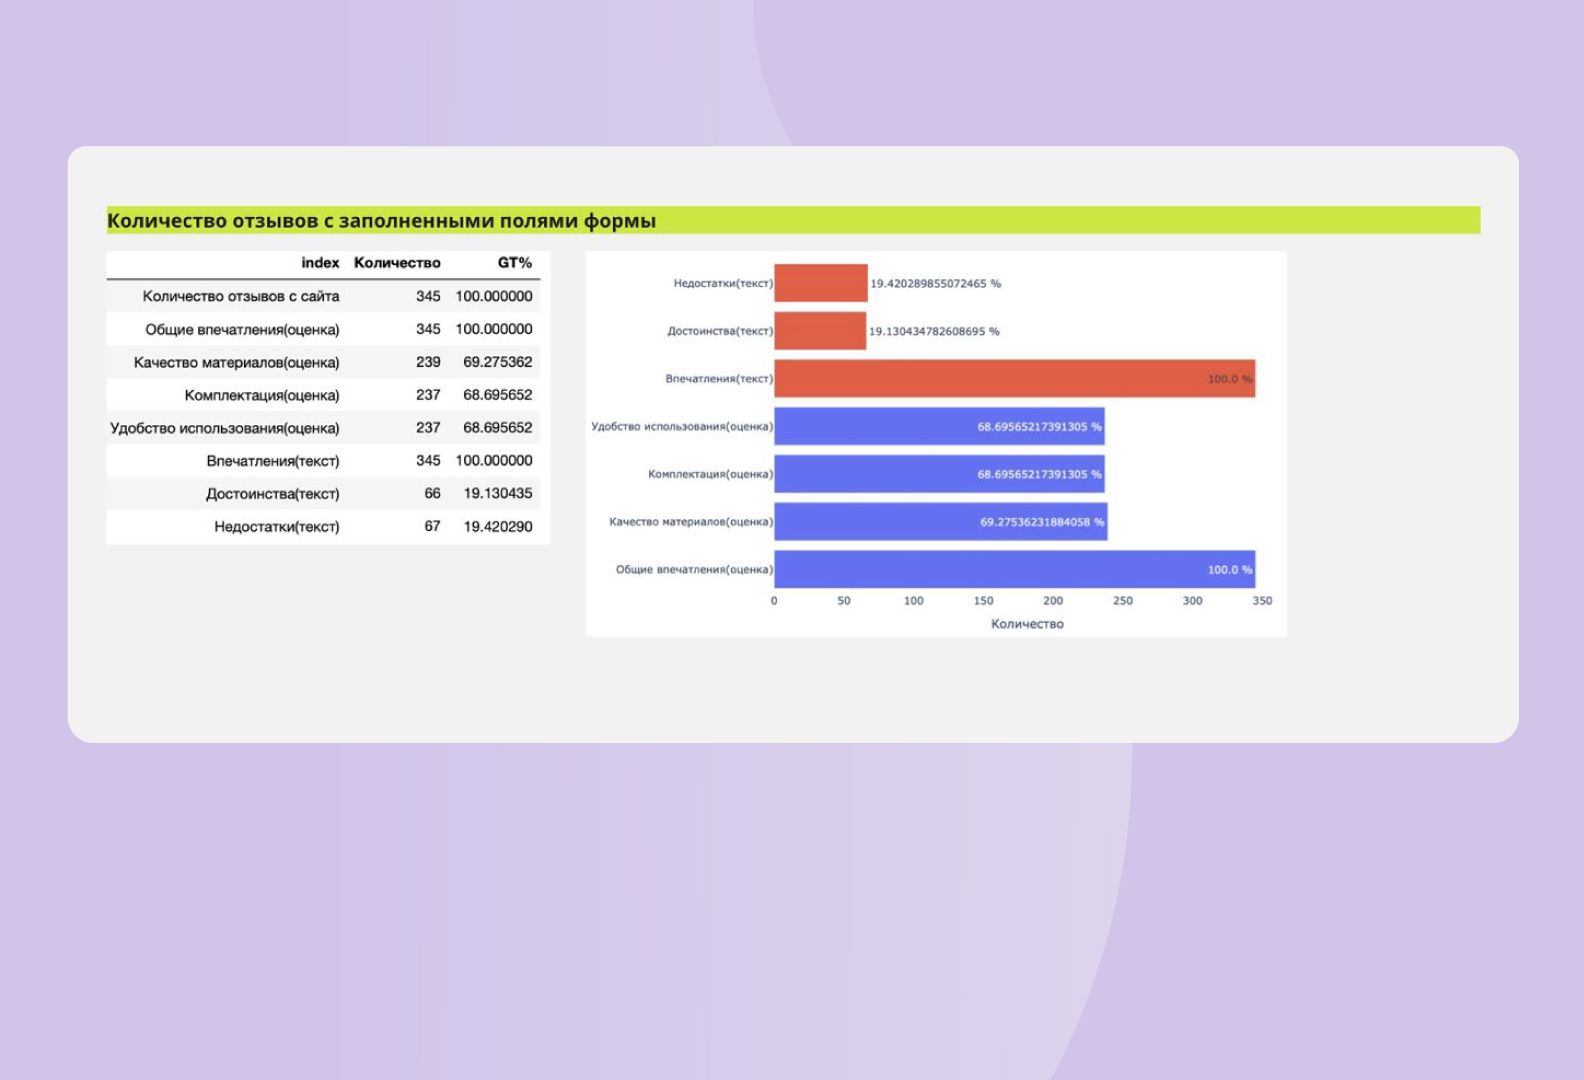Screen dimensions: 1584x1080
Task: Select 'Качество материалов(оценка)' row label in table
Action: pos(237,362)
